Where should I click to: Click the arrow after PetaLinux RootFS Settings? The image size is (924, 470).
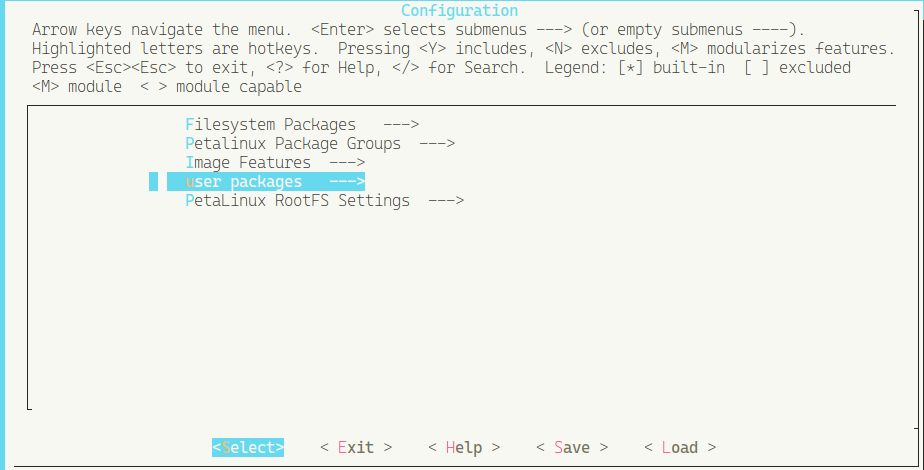pyautogui.click(x=446, y=201)
